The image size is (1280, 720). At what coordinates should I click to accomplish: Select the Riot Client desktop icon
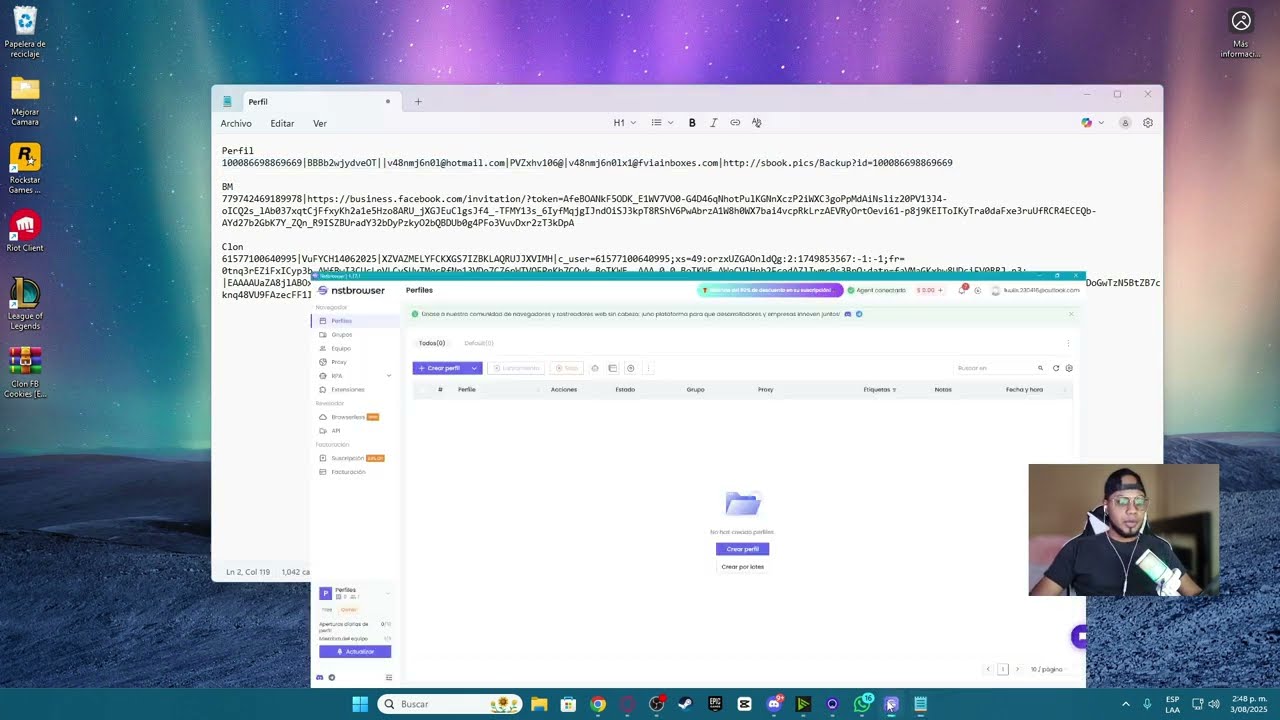tap(25, 231)
